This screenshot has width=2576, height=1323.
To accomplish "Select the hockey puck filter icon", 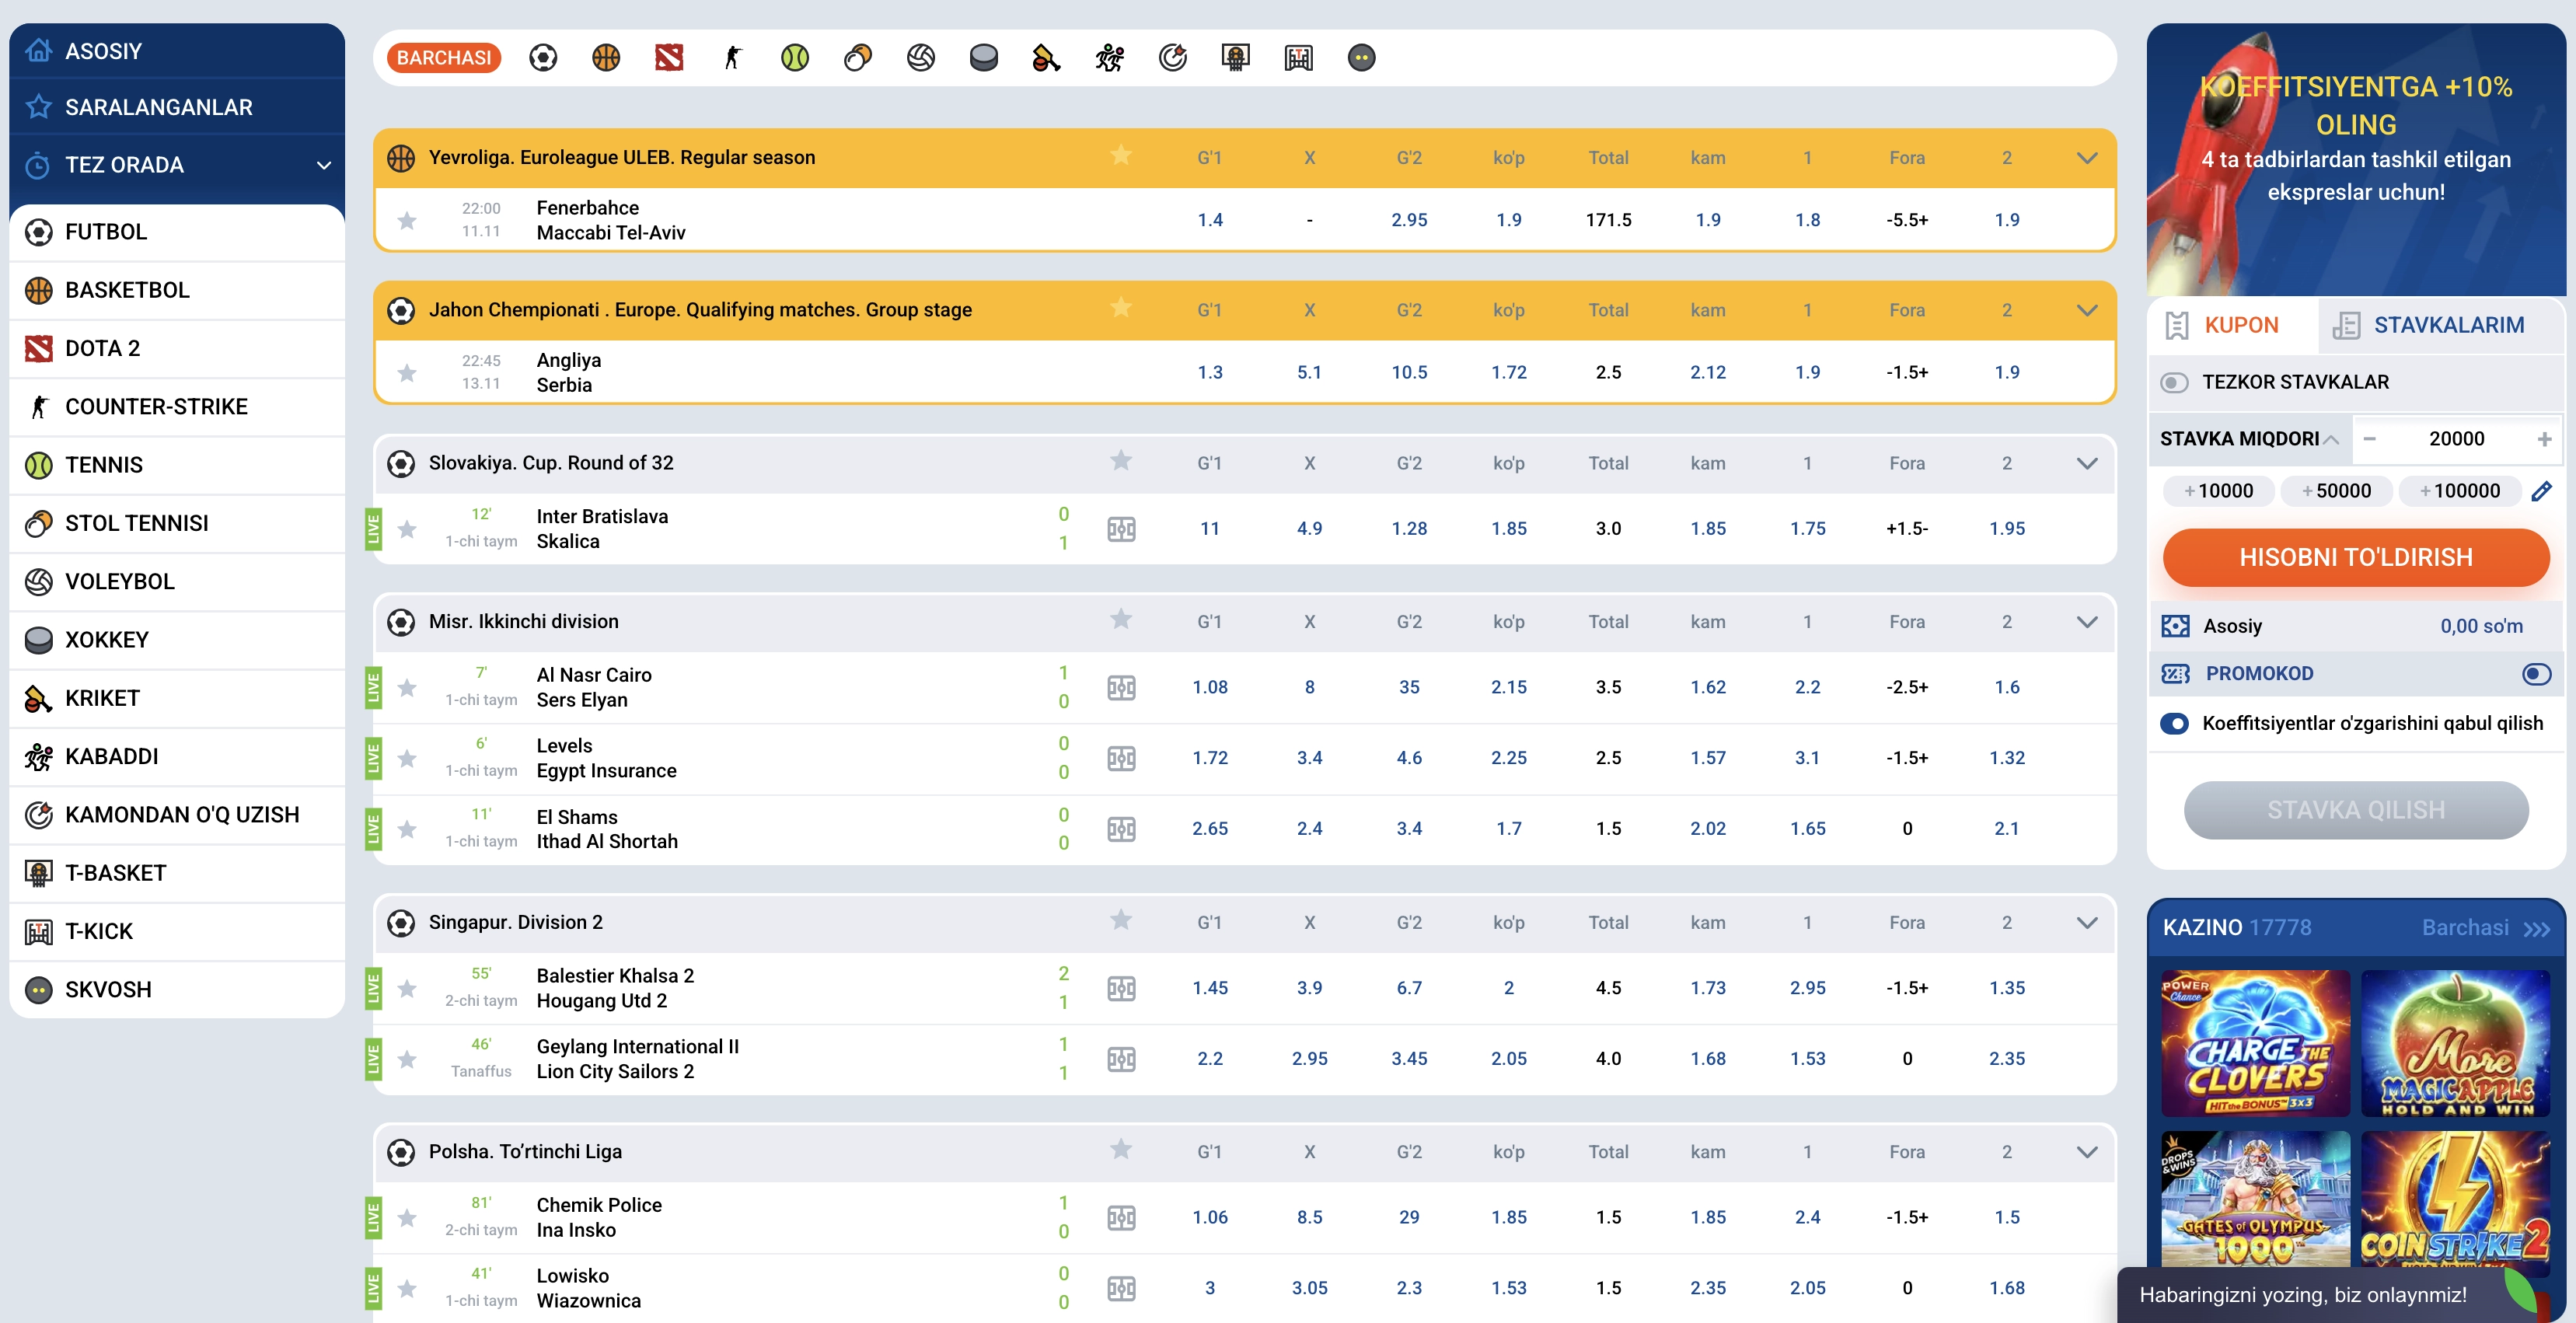I will pos(983,58).
